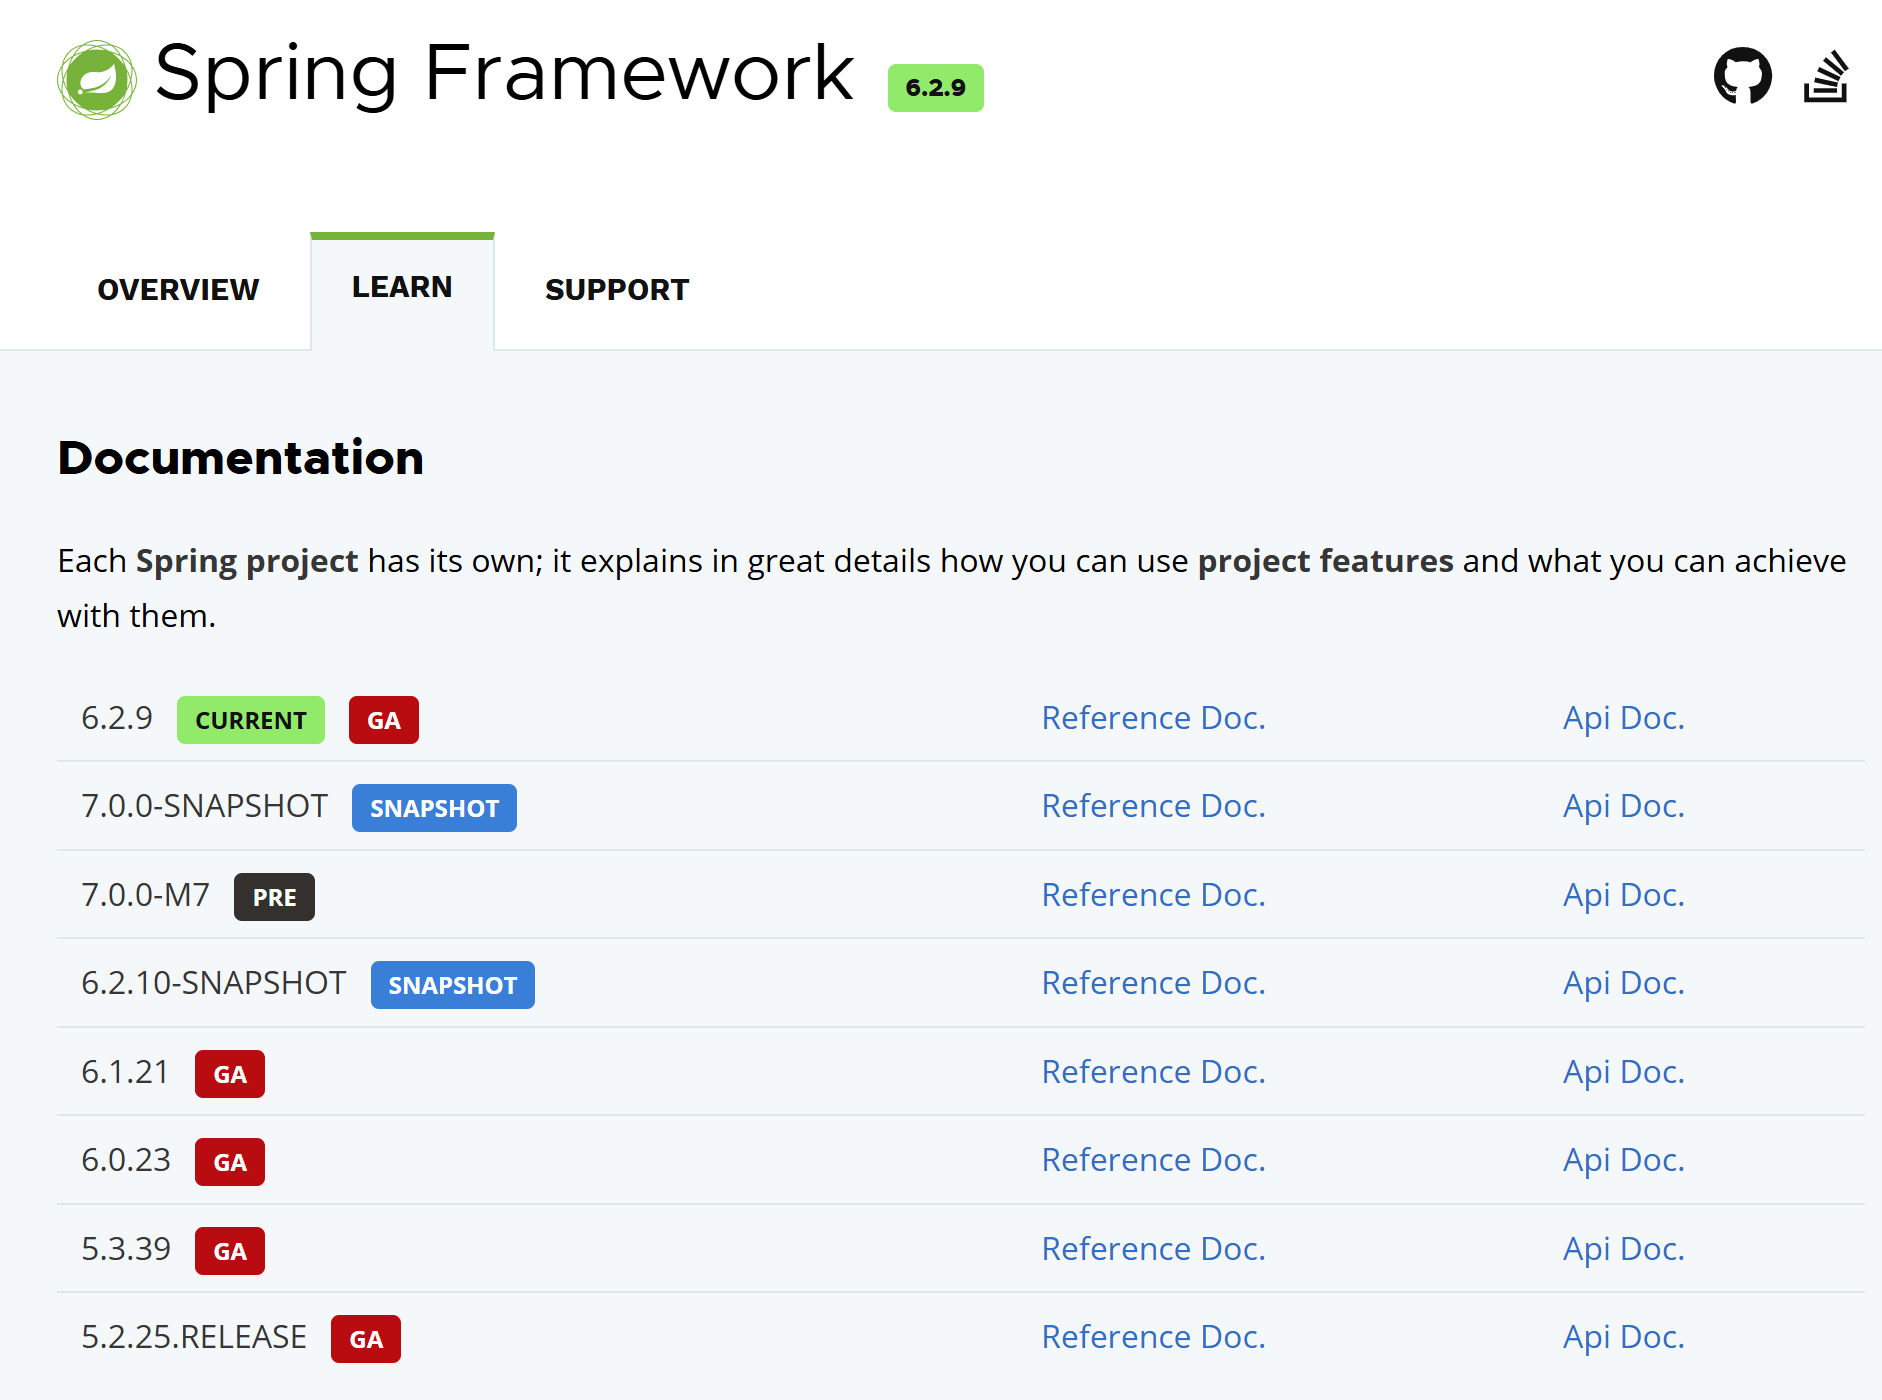Open the Stack Overflow icon

1826,76
